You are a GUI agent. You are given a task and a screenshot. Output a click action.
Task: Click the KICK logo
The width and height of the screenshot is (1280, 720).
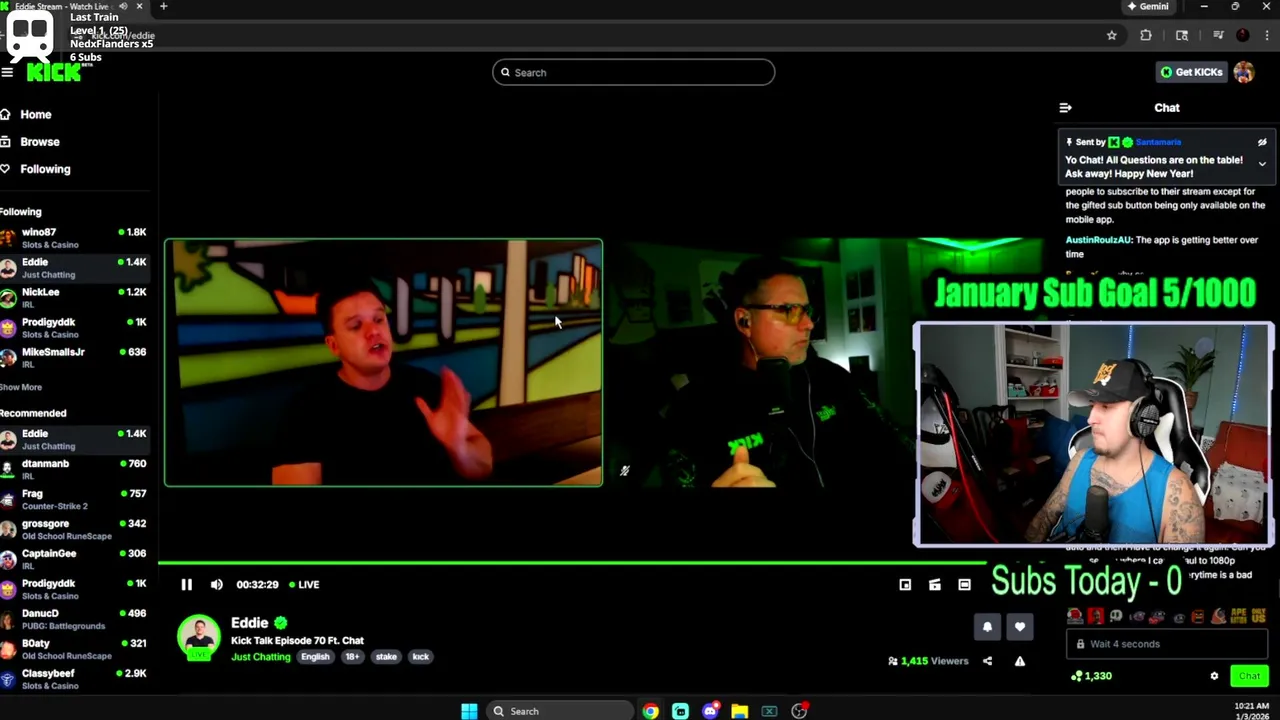(53, 73)
